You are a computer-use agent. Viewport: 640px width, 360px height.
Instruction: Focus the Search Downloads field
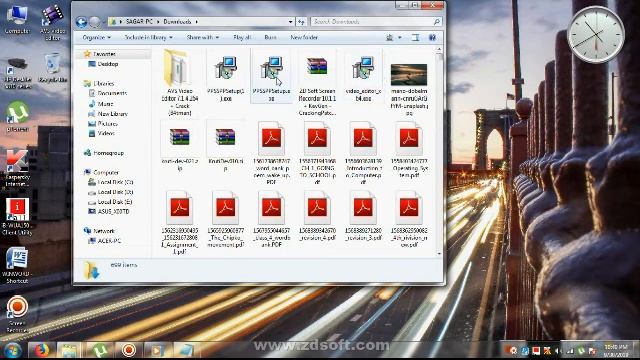(376, 22)
